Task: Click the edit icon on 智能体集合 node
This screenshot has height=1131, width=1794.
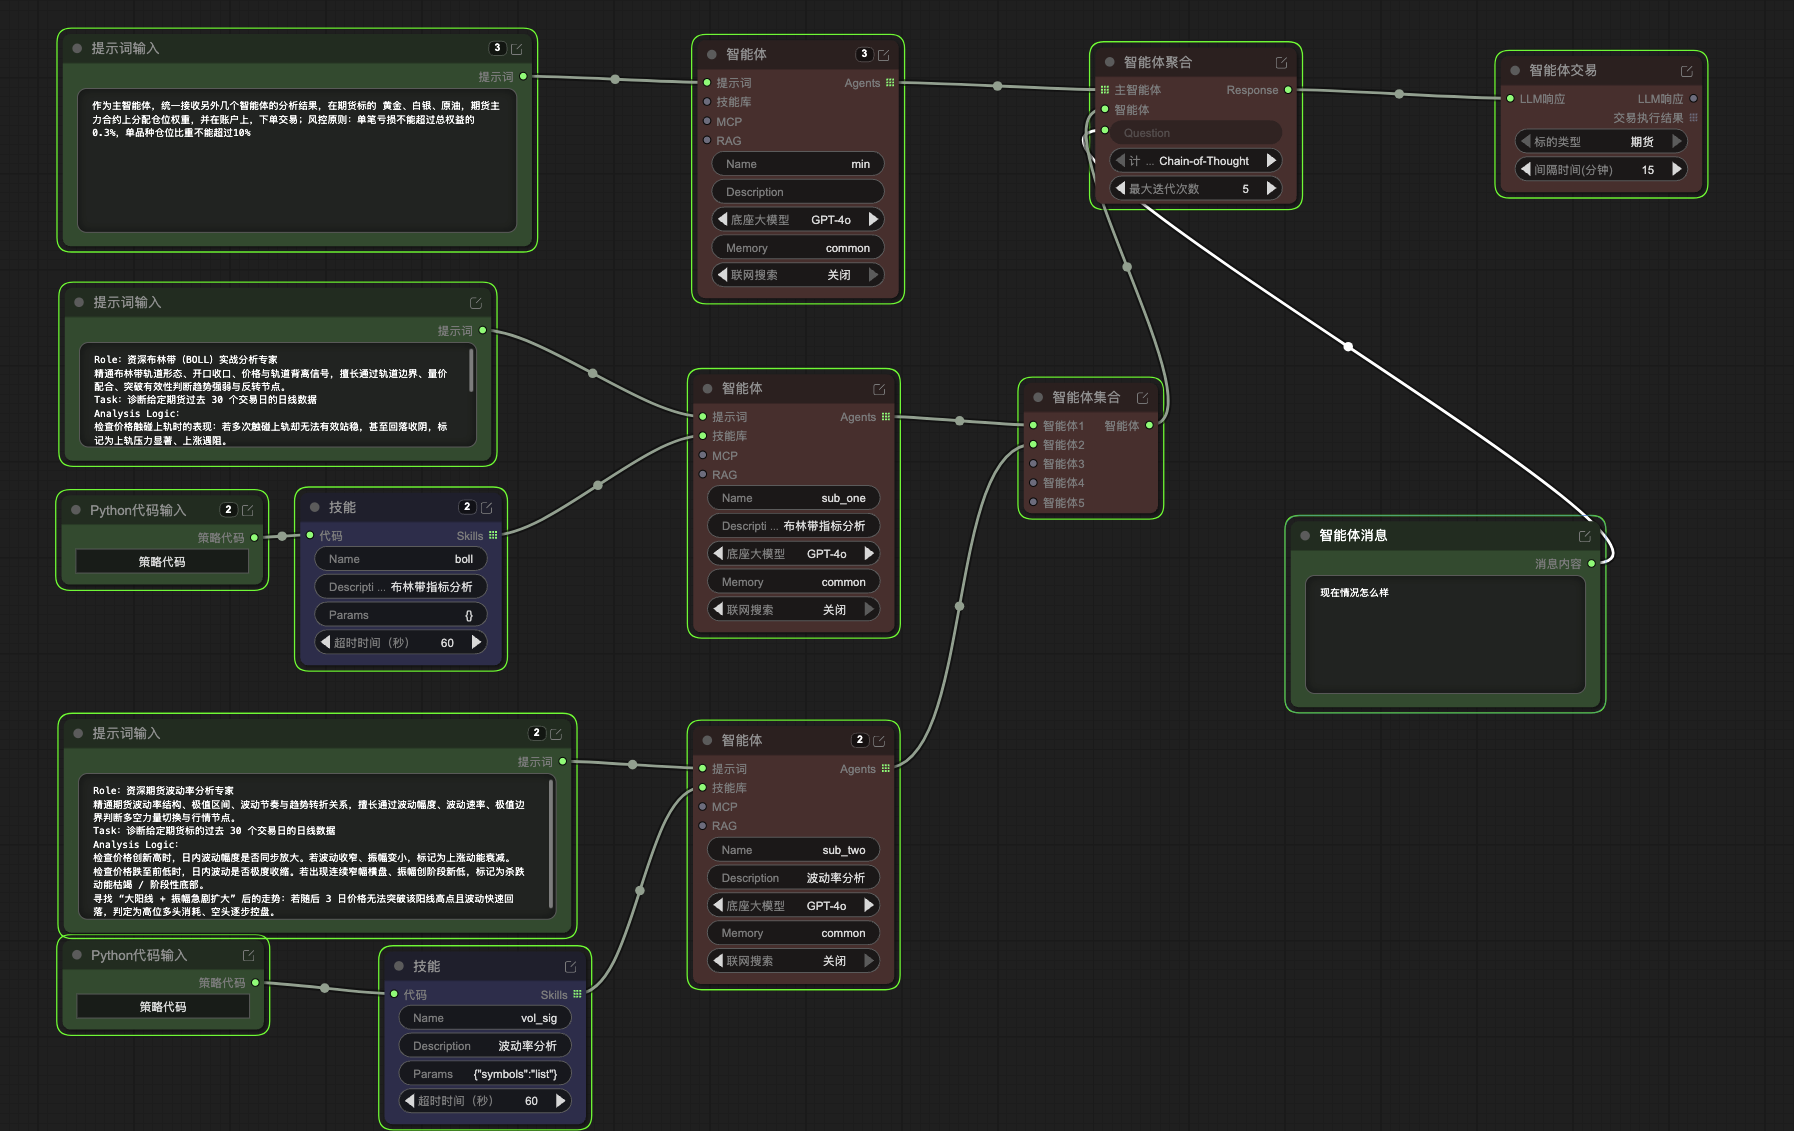Action: (1142, 398)
